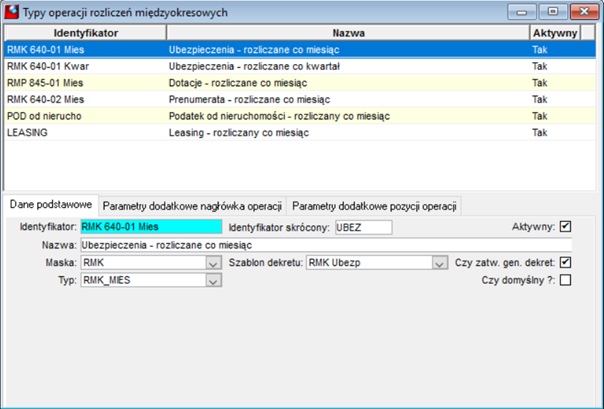Maximize the window

click(x=553, y=12)
